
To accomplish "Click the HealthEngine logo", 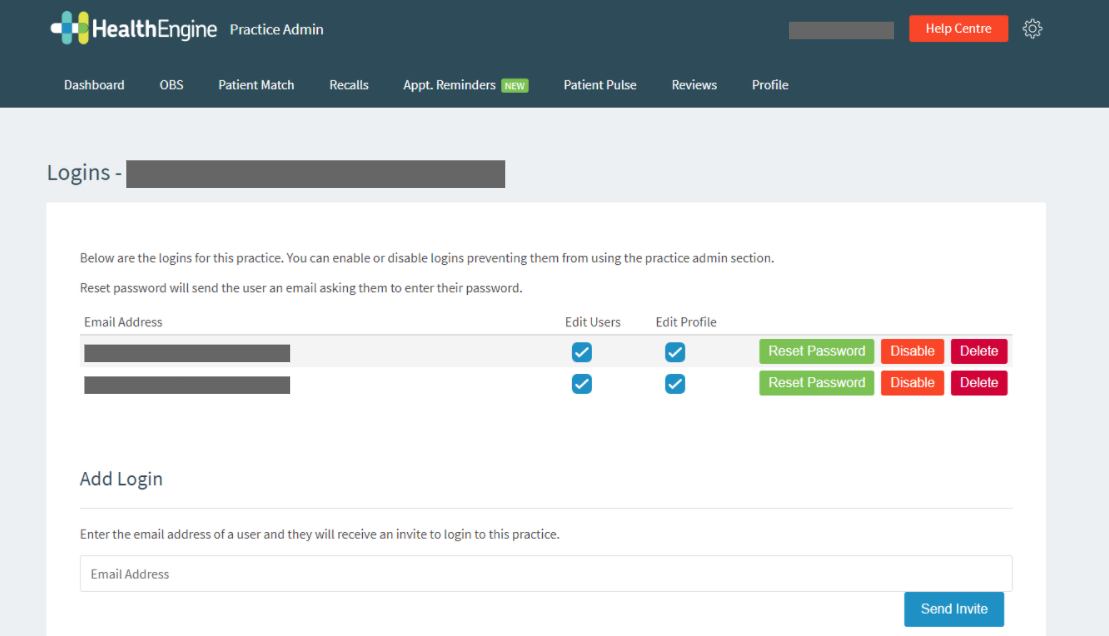I will [x=133, y=28].
